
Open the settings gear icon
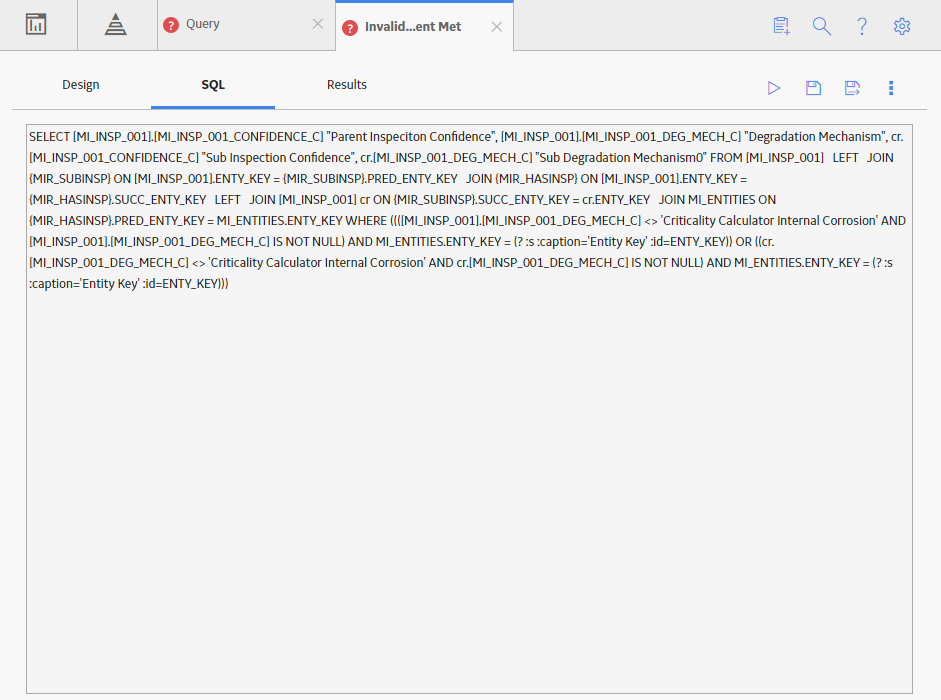coord(901,26)
